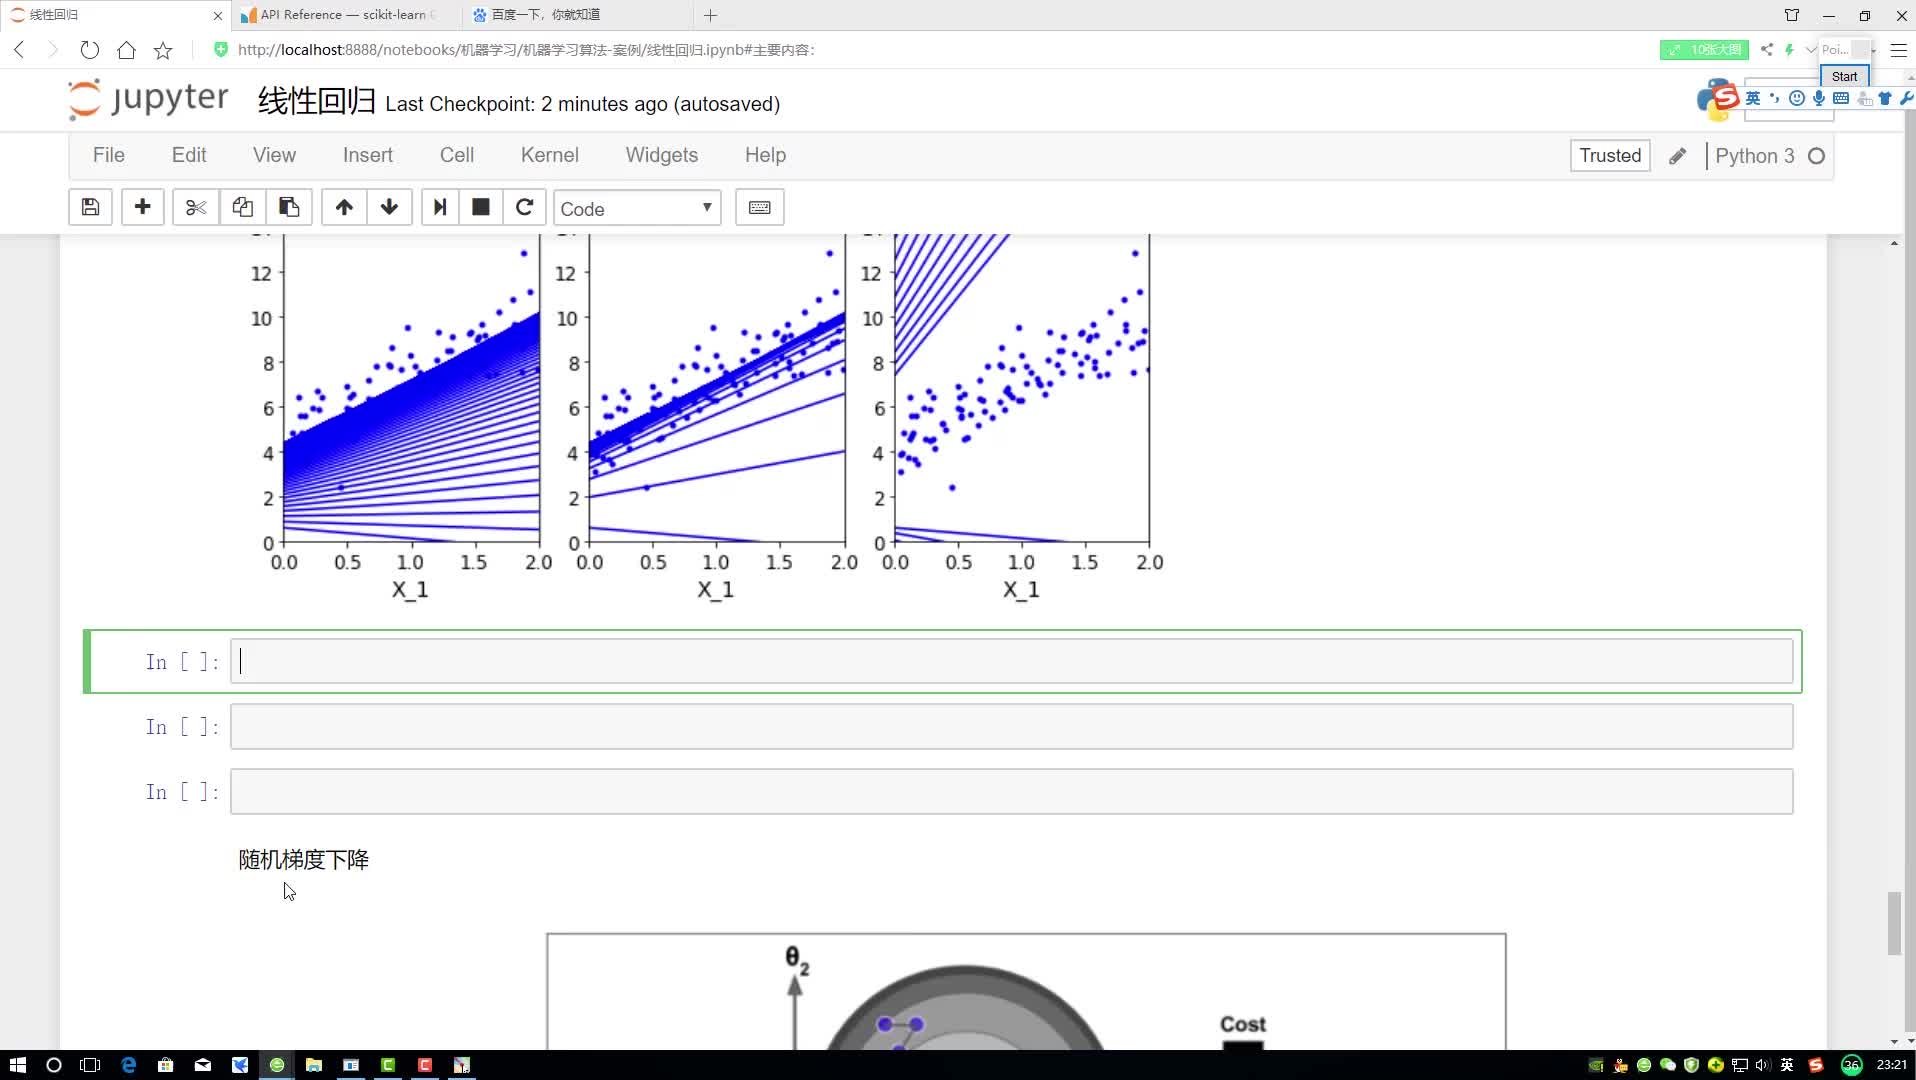Click the Trusted notebook button
Screen dimensions: 1916x1080
[1609, 155]
